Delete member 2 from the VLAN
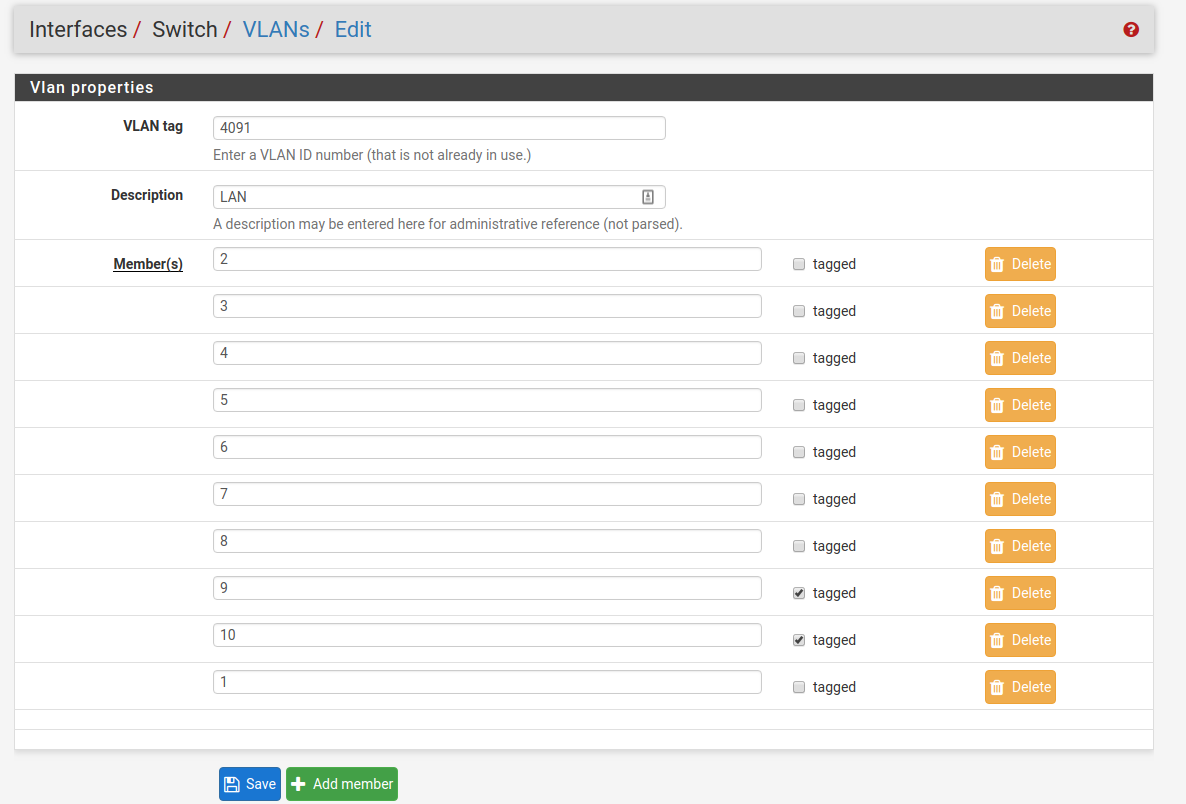Image resolution: width=1186 pixels, height=804 pixels. (x=1020, y=264)
